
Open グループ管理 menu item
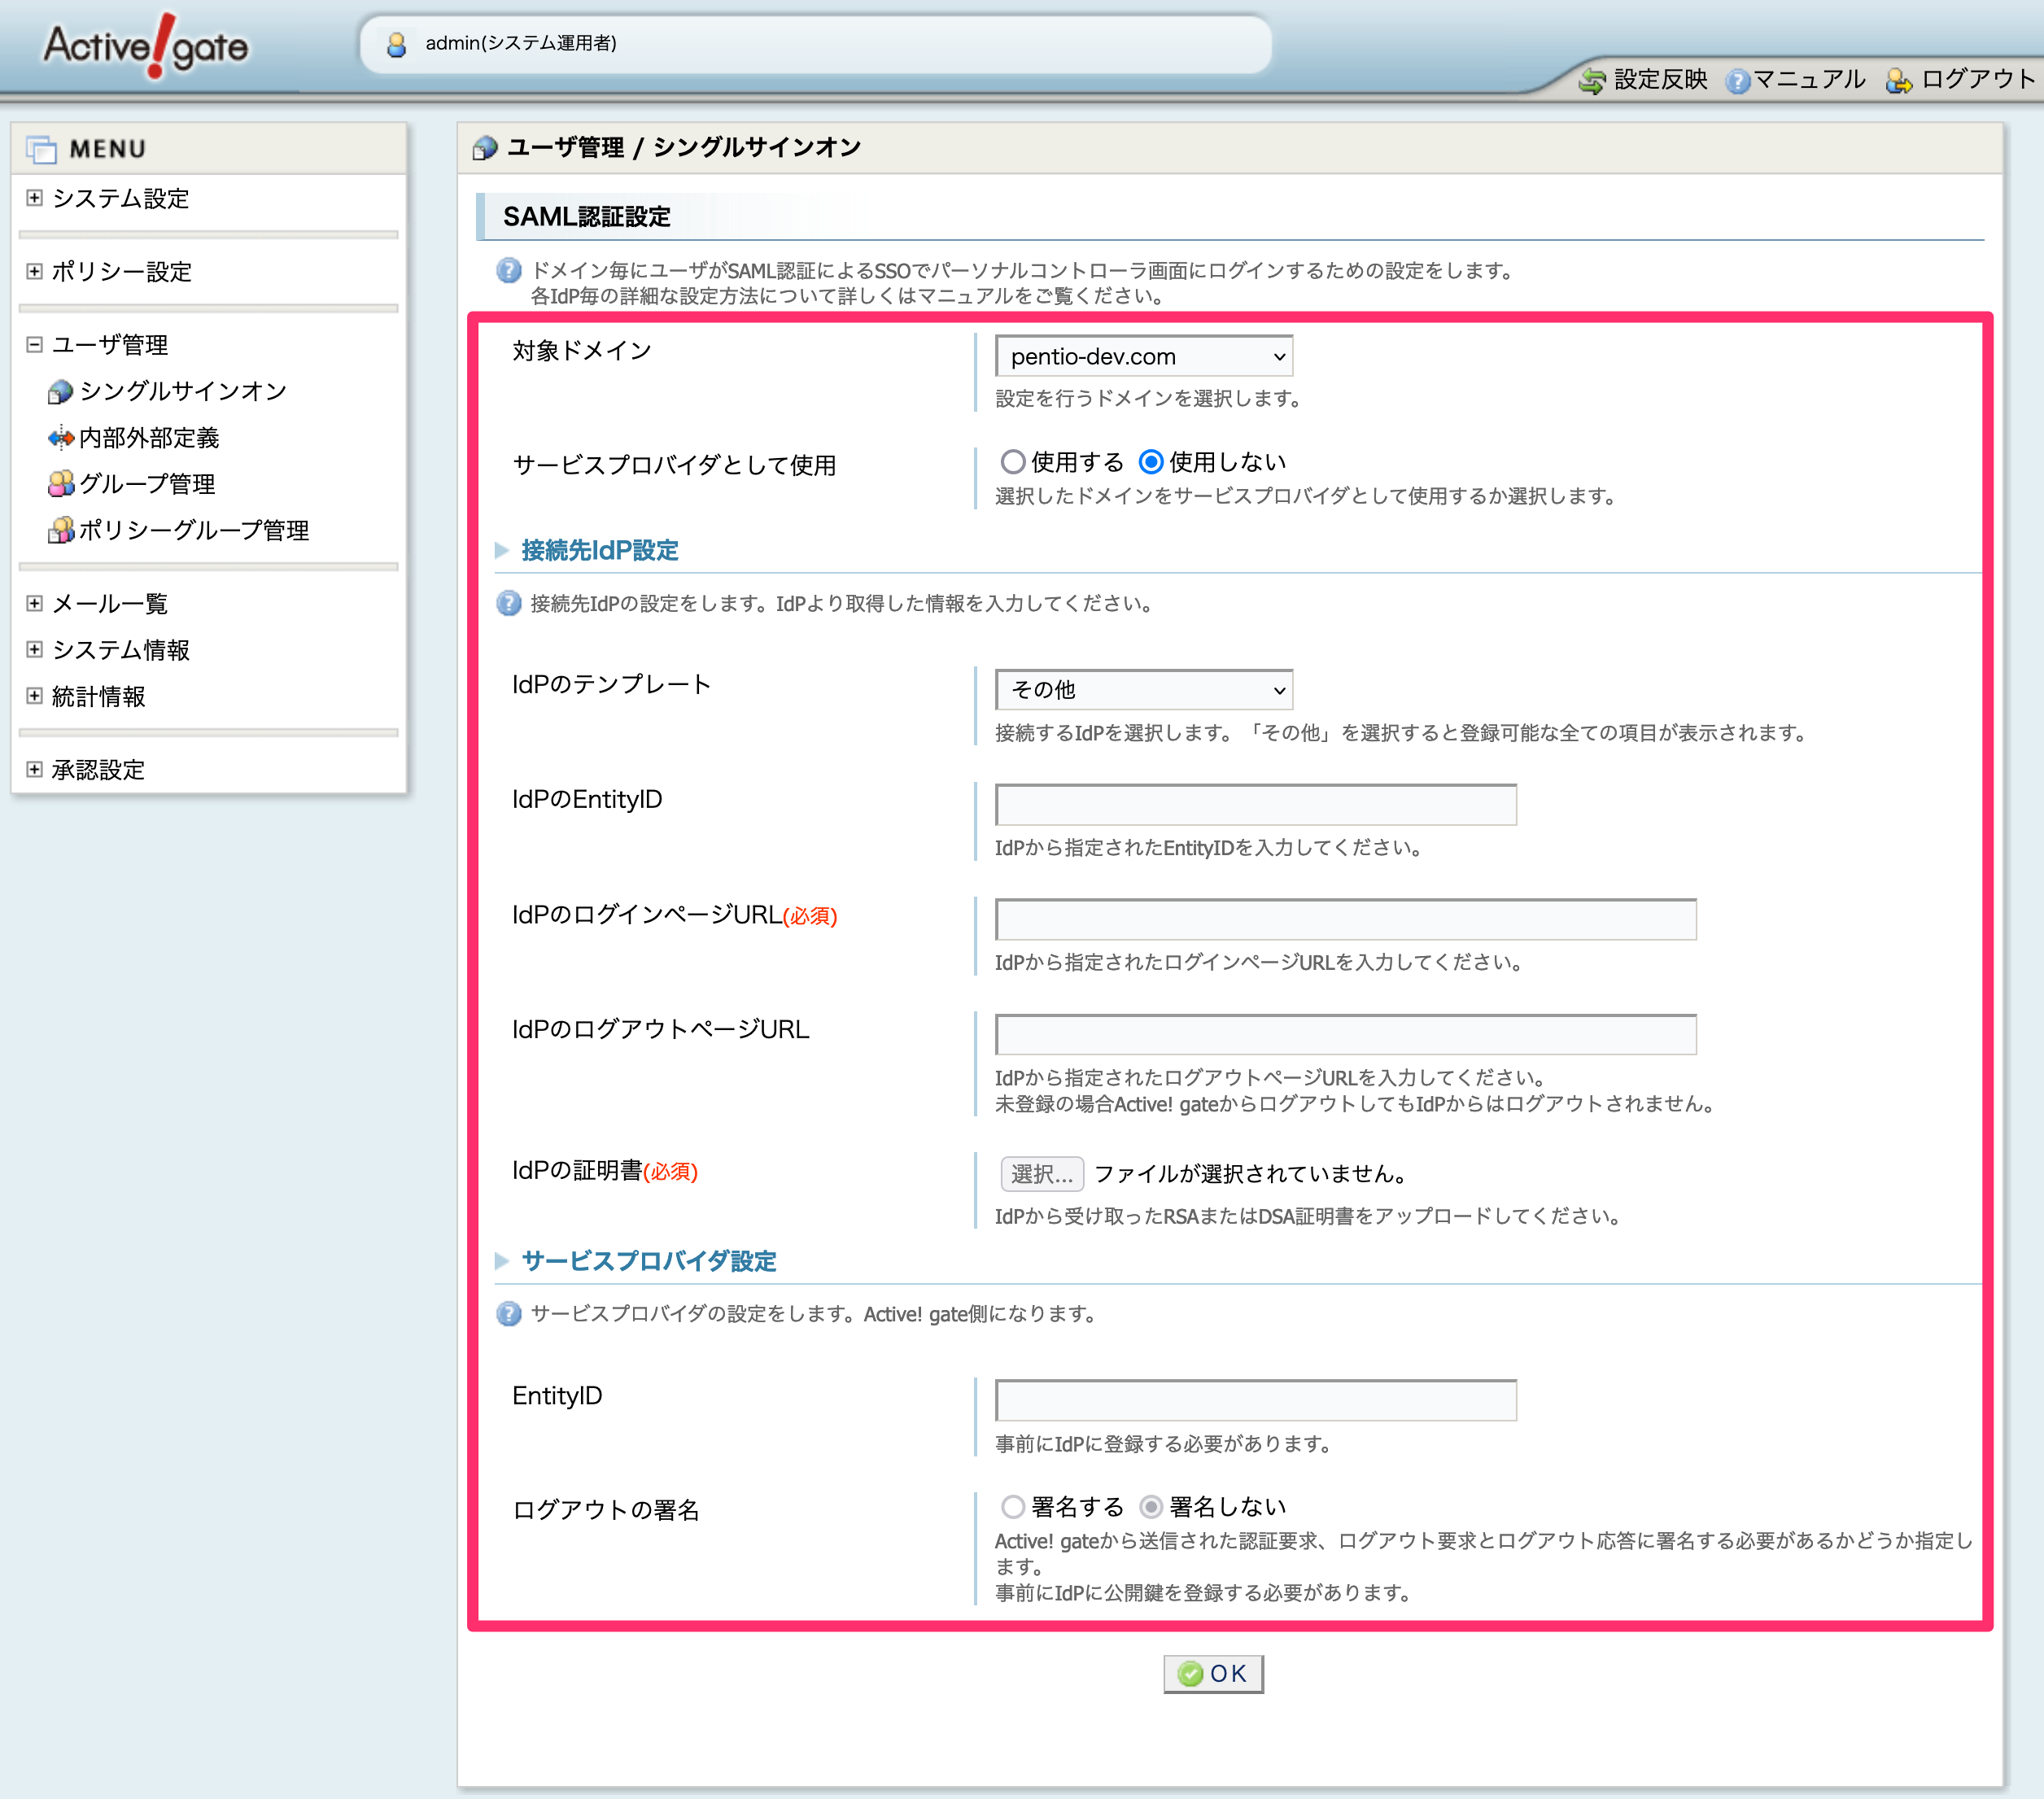147,484
